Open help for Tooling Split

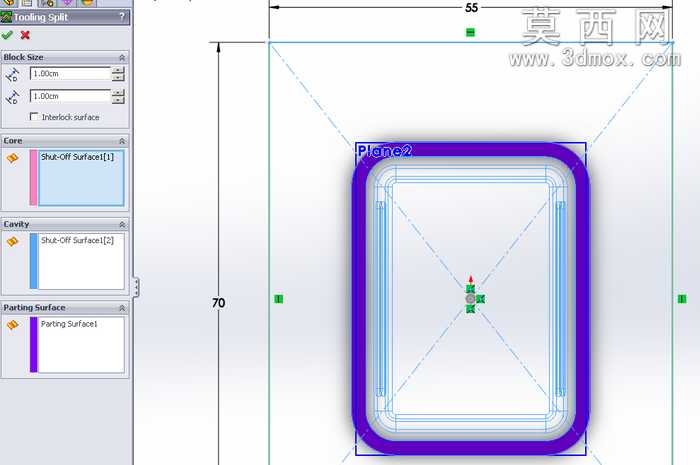(122, 17)
